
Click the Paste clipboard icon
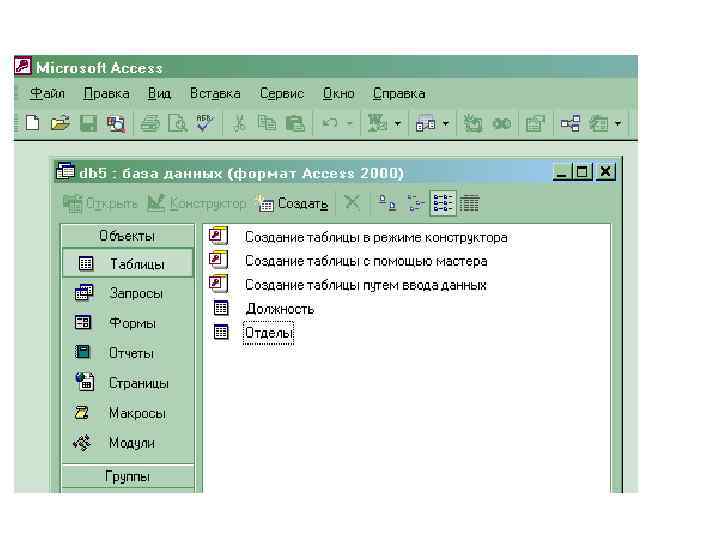295,123
